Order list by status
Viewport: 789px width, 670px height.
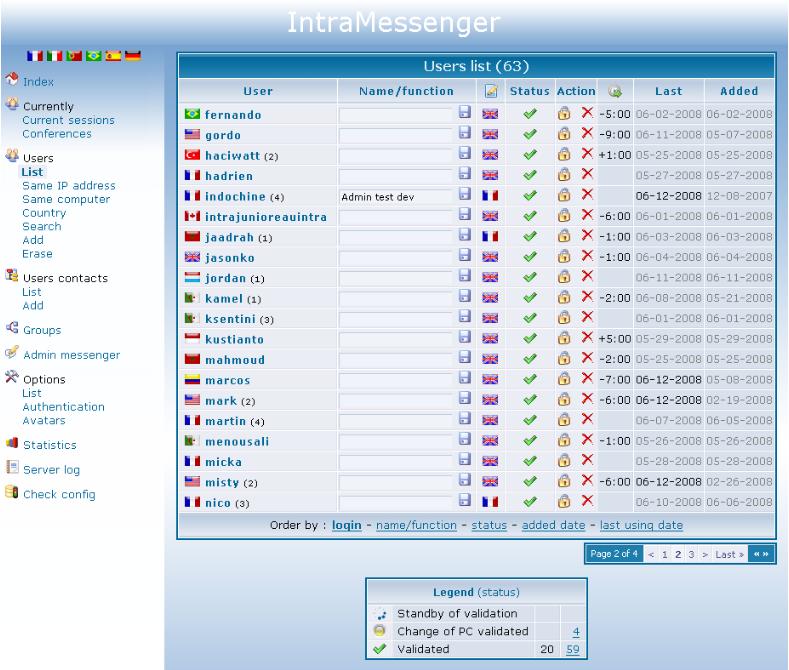pyautogui.click(x=489, y=525)
